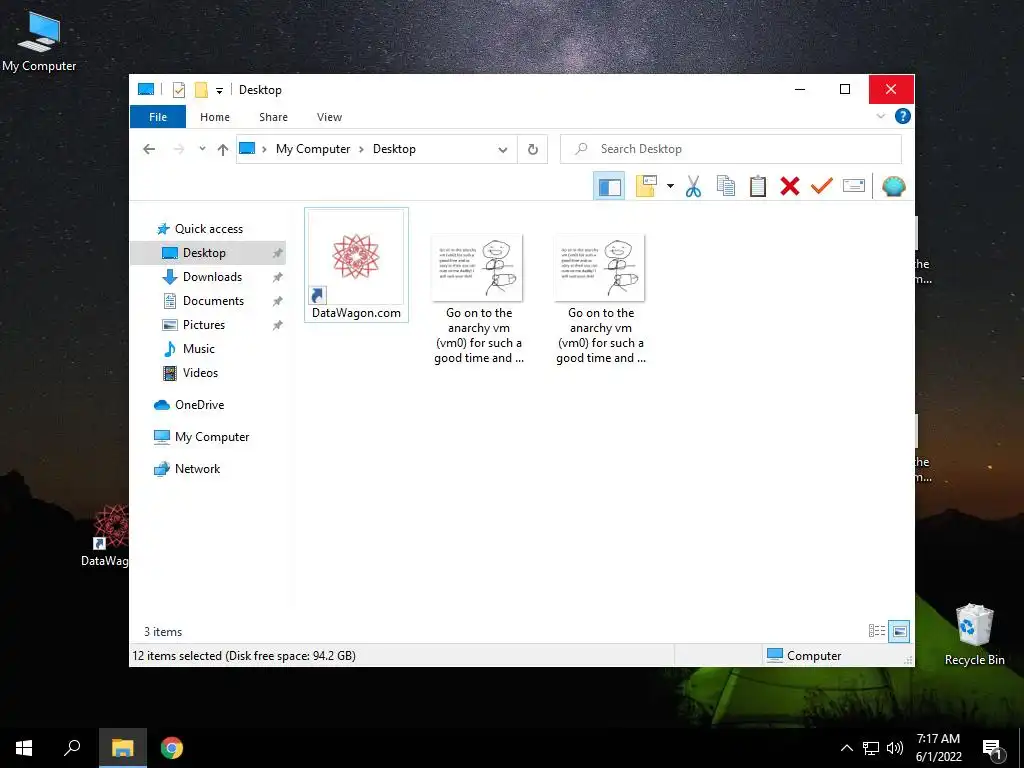Open the address bar history dropdown

tap(503, 150)
